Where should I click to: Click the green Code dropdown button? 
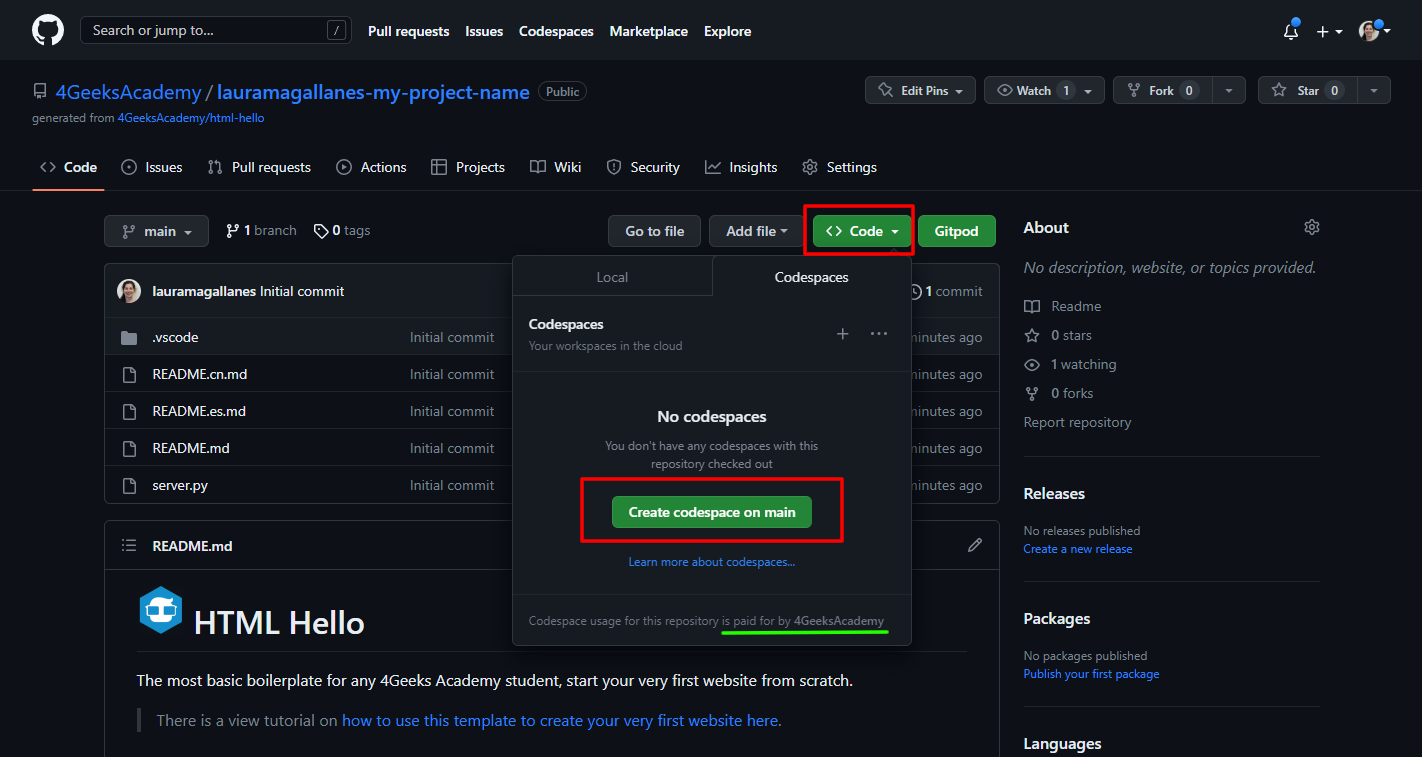pos(862,231)
